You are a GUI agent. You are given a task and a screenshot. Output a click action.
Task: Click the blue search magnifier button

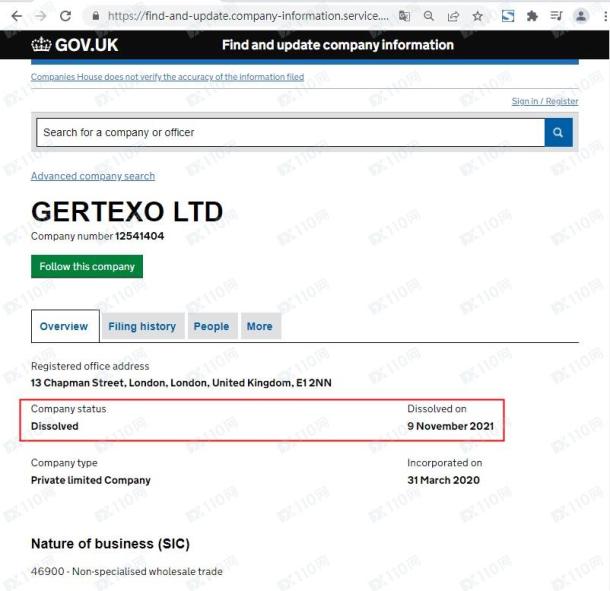[558, 133]
